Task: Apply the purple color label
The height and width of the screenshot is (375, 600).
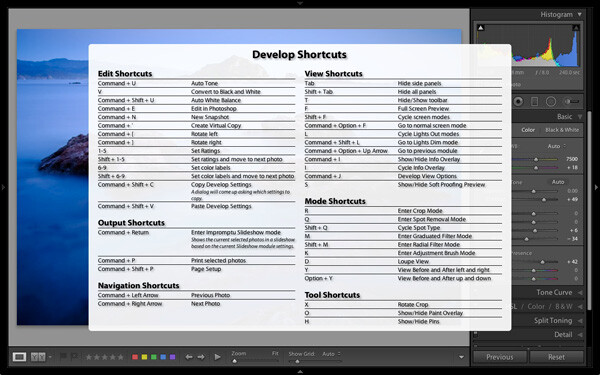Action: [172, 357]
